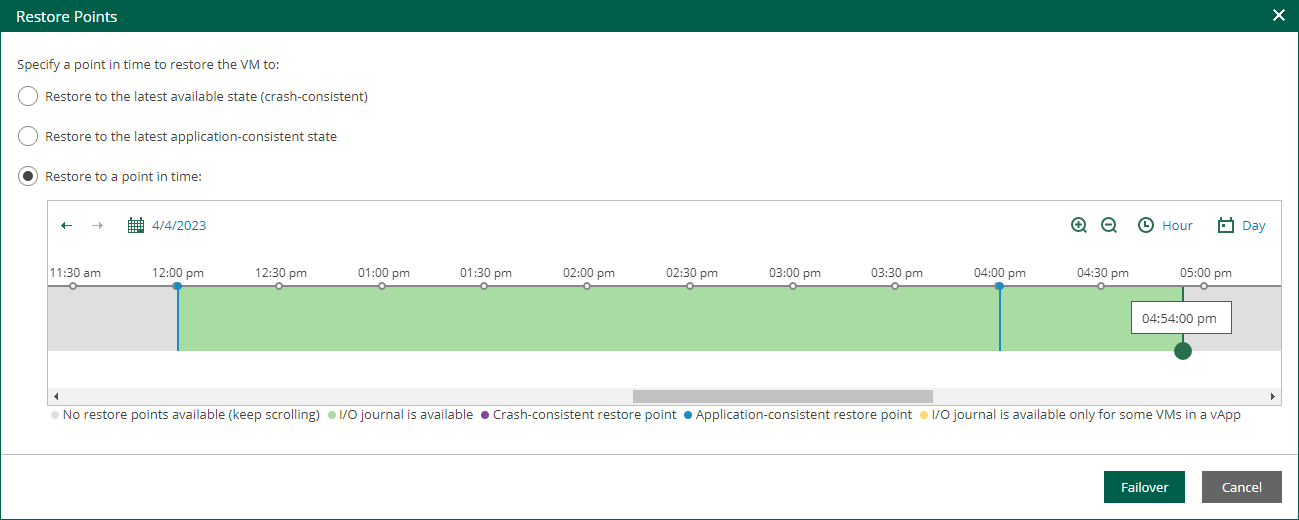
Task: Click the scrollbar left arrow
Action: (x=55, y=396)
